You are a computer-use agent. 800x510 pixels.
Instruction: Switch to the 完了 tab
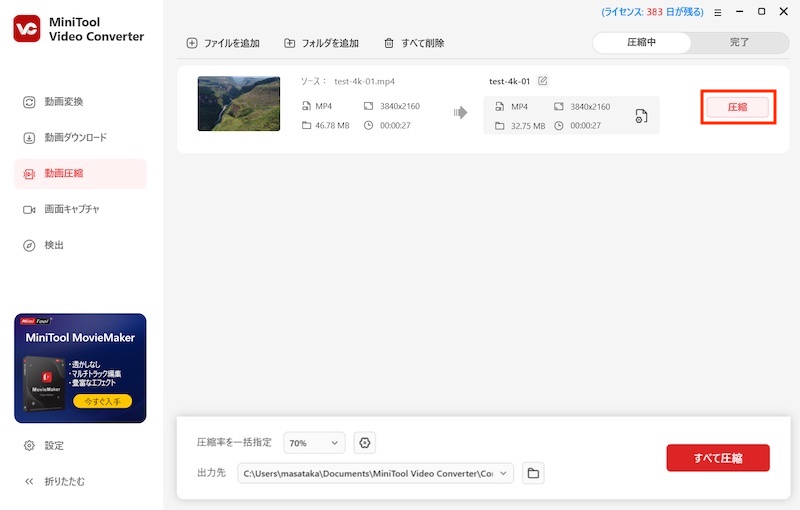[x=739, y=43]
